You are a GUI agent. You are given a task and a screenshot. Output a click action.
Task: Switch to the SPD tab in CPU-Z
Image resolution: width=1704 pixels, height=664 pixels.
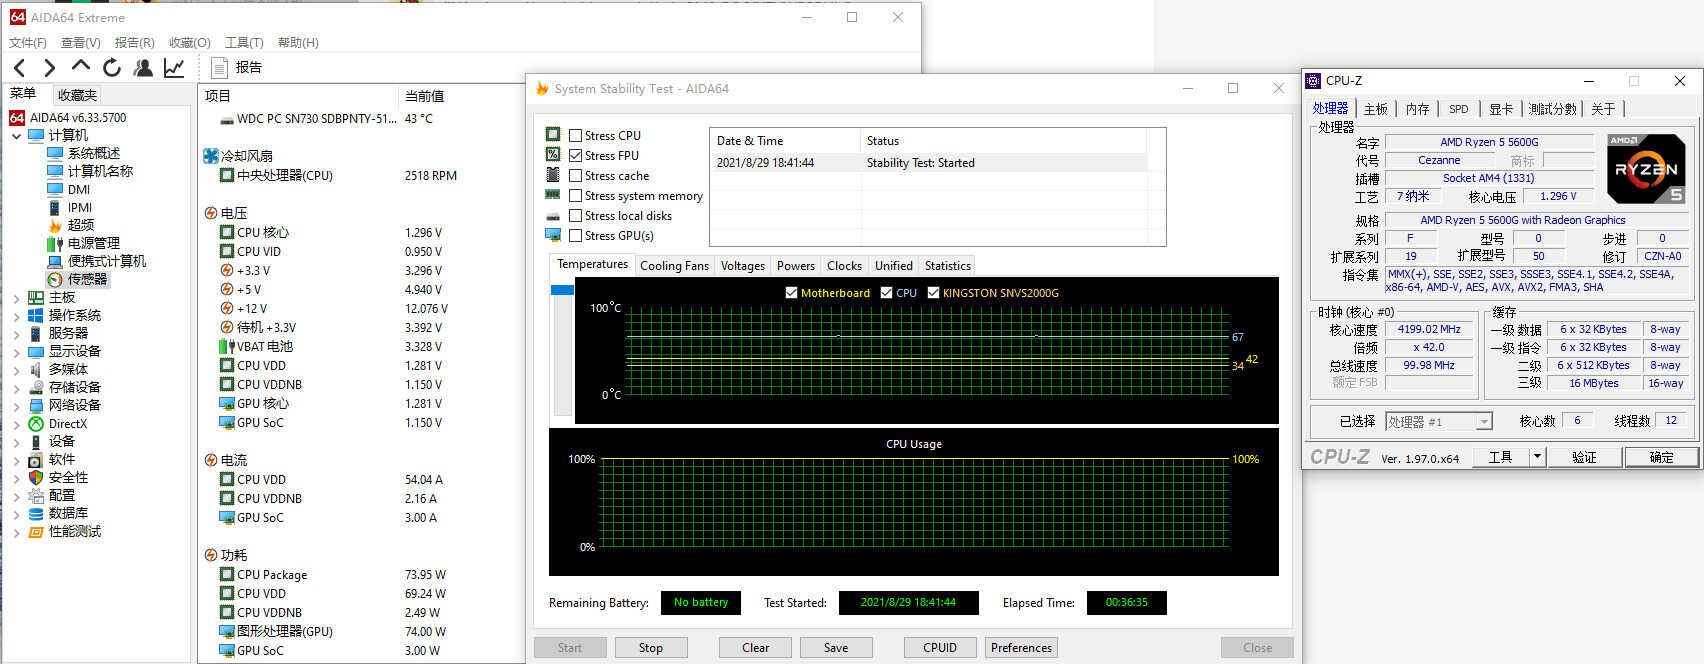(1459, 109)
